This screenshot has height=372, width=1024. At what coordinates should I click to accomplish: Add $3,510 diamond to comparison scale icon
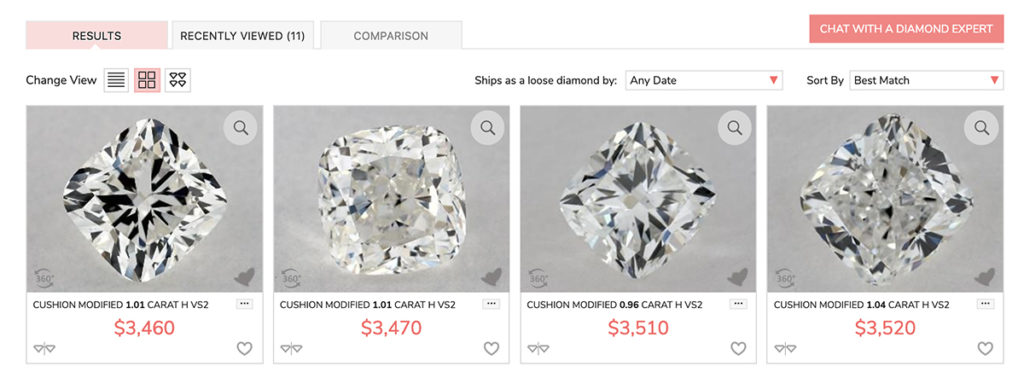[x=538, y=349]
